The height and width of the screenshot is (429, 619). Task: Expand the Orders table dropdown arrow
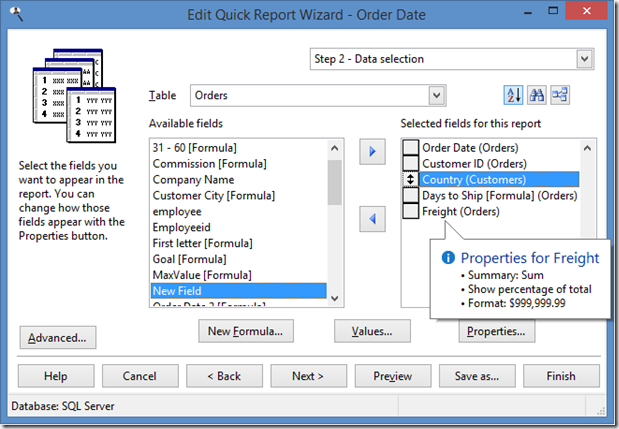(437, 96)
